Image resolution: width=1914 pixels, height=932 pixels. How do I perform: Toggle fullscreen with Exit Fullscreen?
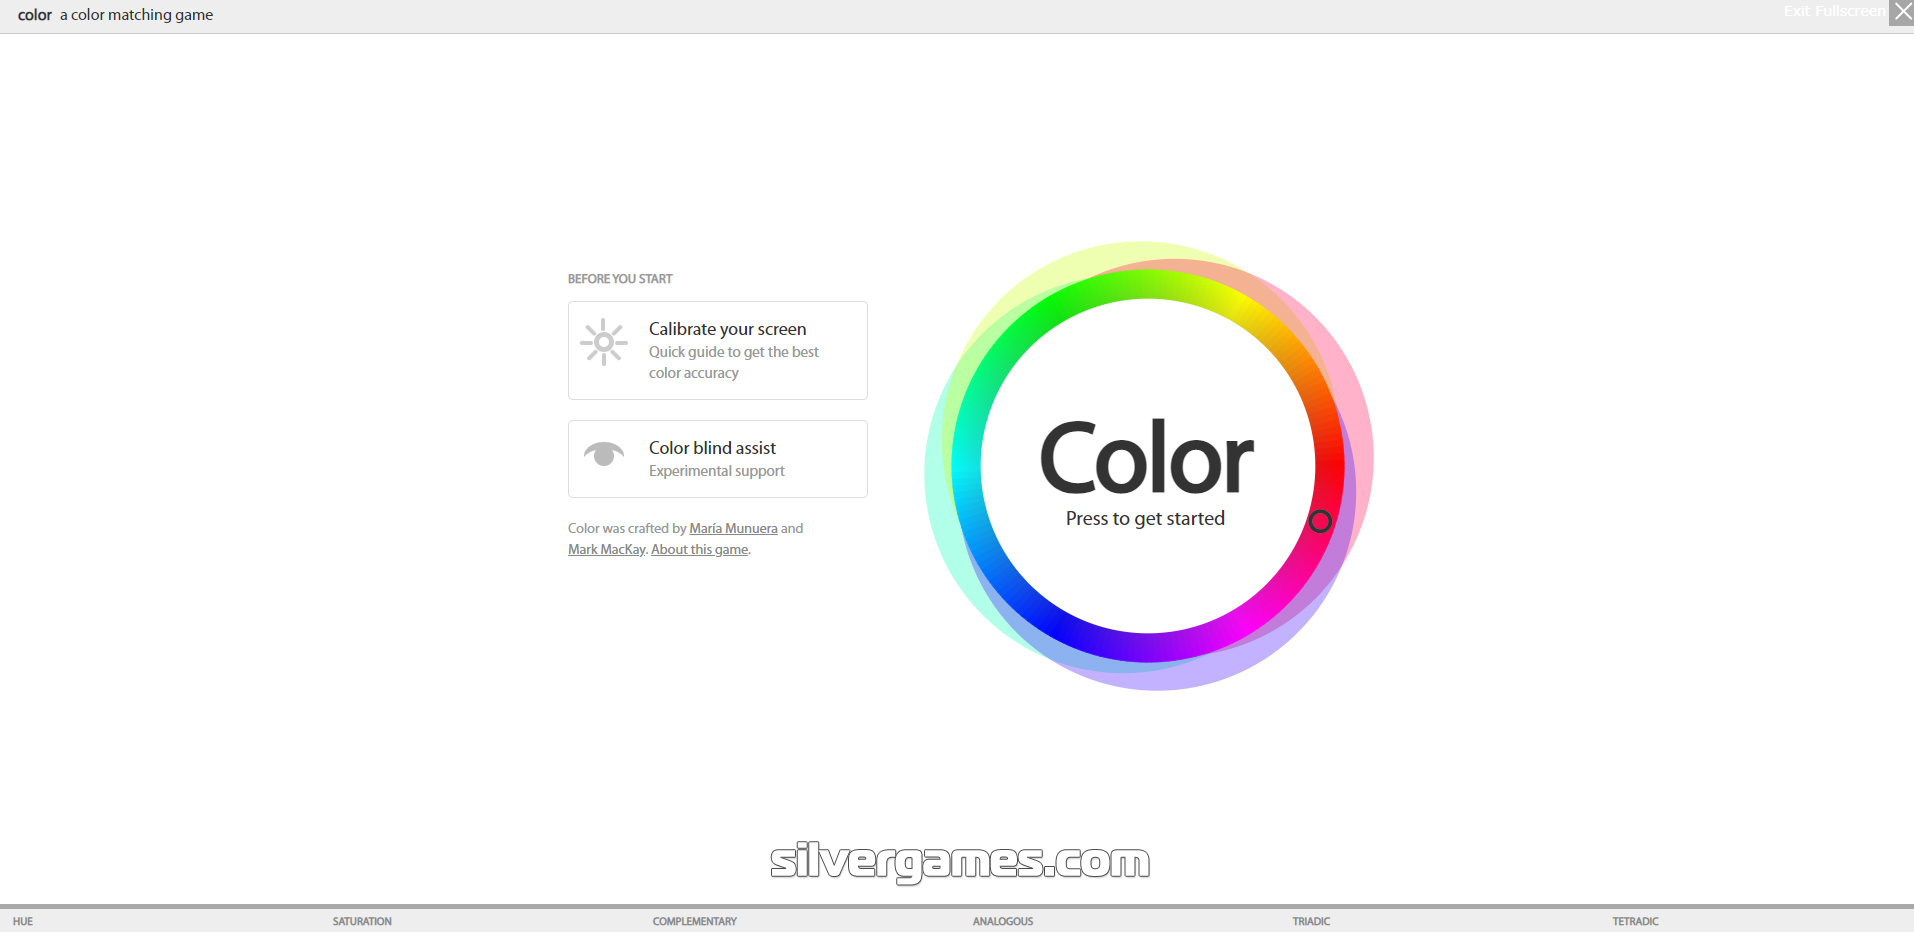(x=1834, y=11)
